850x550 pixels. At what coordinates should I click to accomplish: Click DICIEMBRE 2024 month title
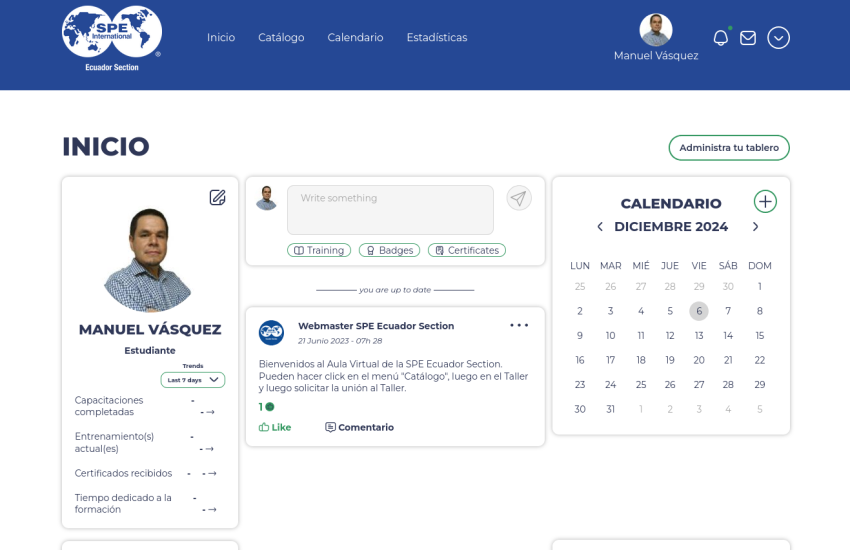point(671,227)
